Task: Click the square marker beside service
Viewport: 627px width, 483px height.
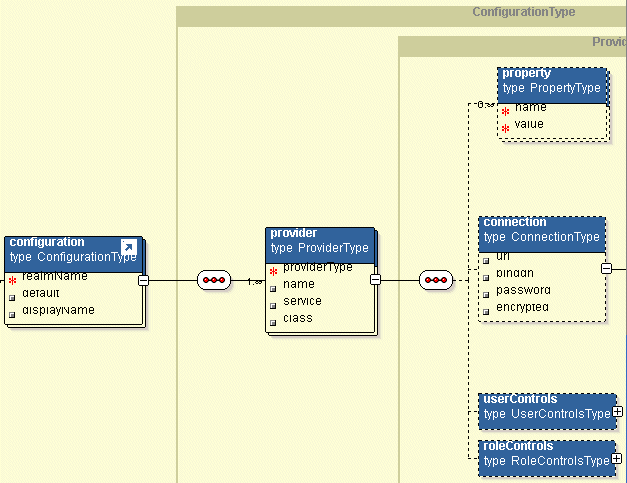Action: tap(273, 306)
